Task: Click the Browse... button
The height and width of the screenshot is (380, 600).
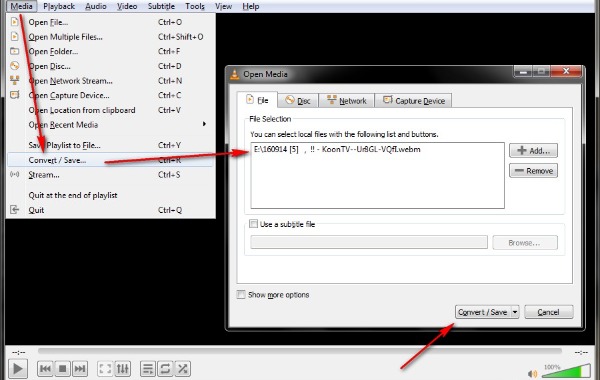Action: click(525, 243)
